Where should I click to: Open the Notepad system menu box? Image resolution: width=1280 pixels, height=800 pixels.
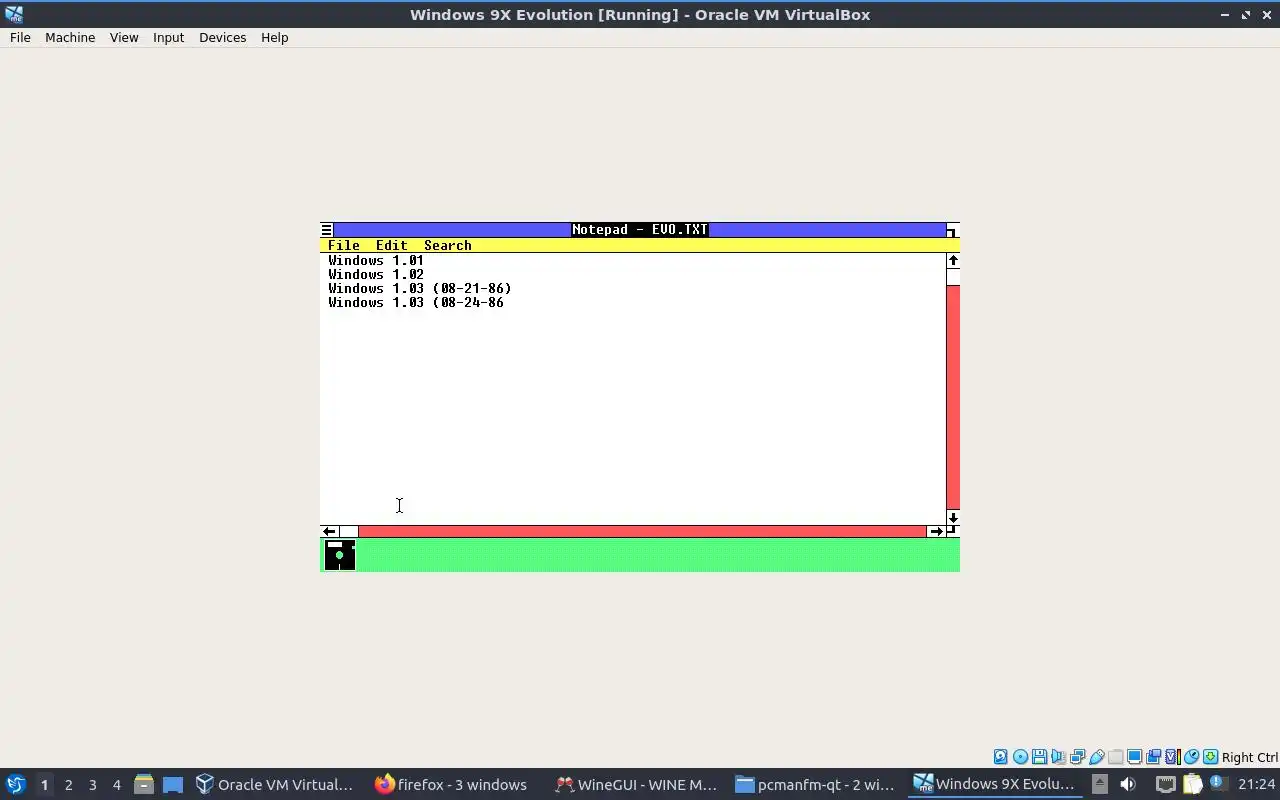point(326,230)
